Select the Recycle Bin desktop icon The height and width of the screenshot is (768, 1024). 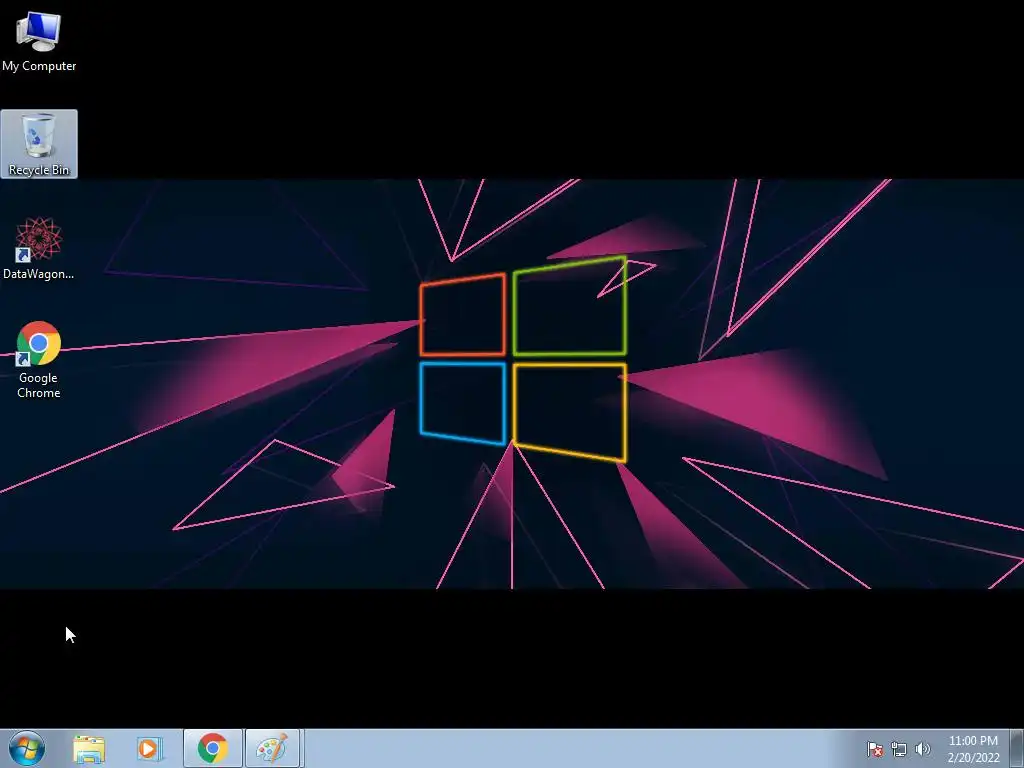coord(39,144)
